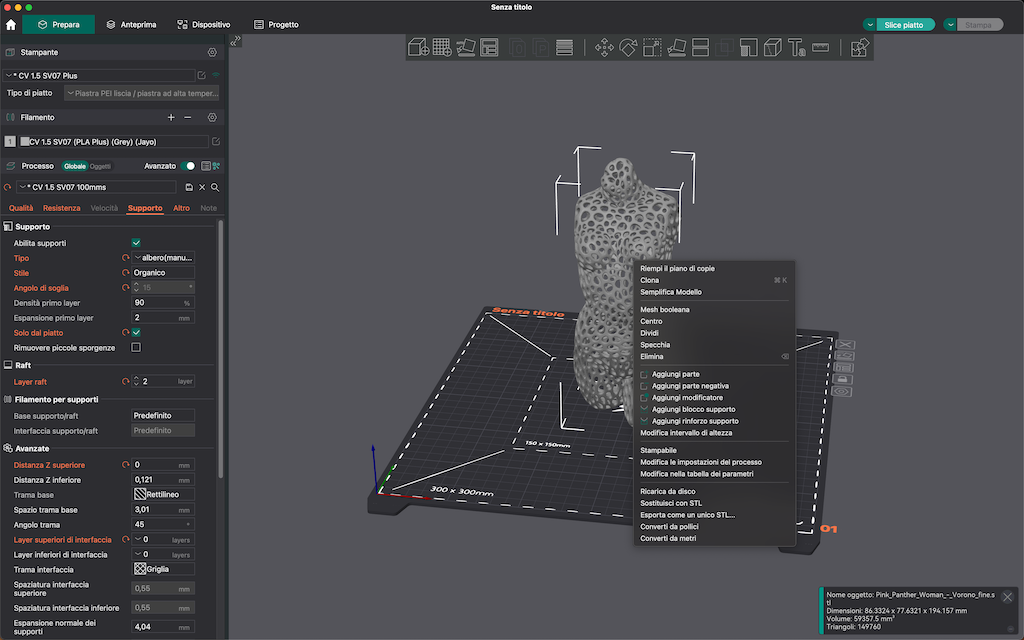Uncheck the Abilita supporti checkbox
The width and height of the screenshot is (1024, 640).
click(136, 243)
